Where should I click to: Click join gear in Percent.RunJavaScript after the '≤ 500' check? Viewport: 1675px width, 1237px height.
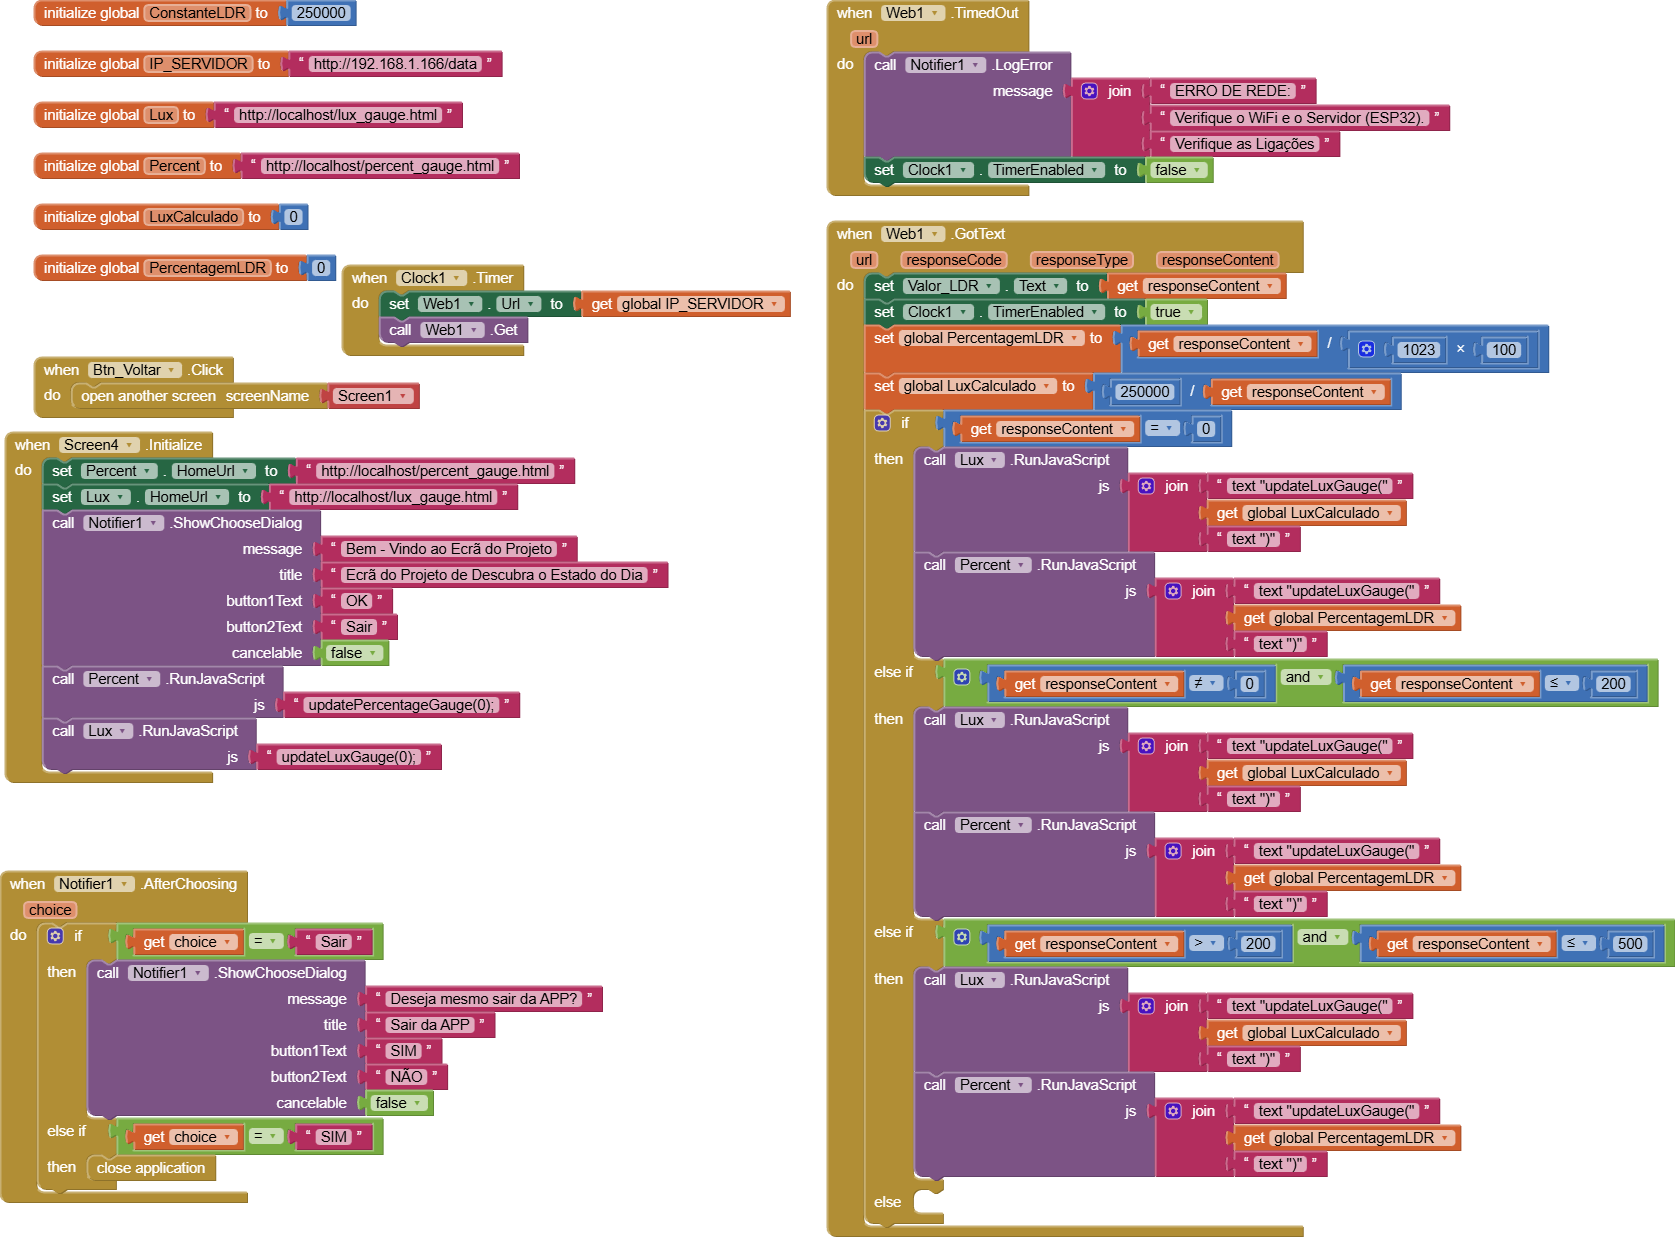coord(1173,1111)
